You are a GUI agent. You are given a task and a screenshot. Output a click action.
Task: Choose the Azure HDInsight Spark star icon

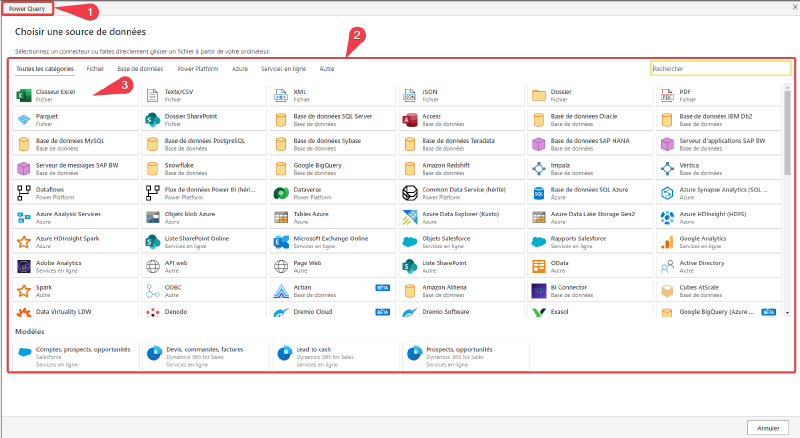pyautogui.click(x=24, y=242)
